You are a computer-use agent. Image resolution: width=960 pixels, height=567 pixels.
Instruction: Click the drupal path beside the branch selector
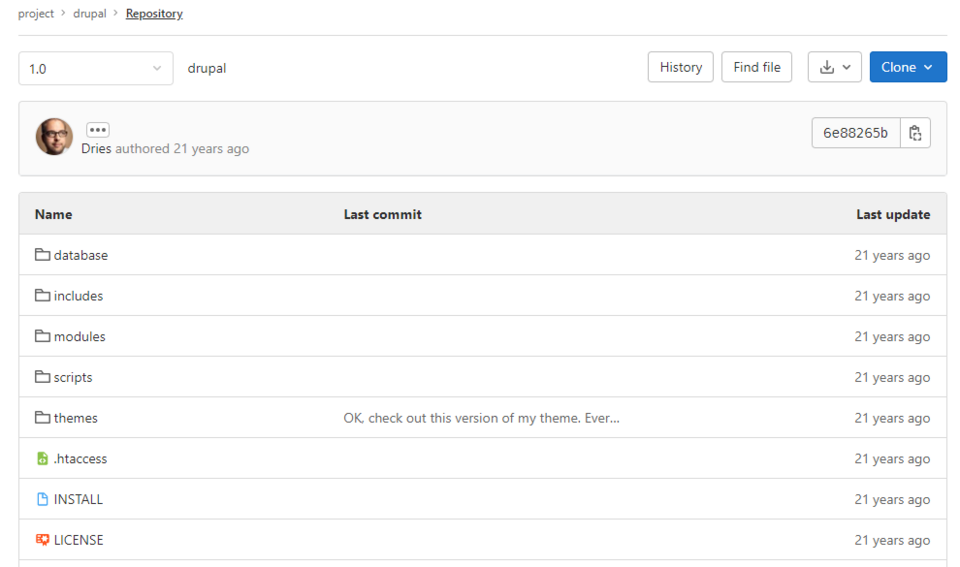click(x=207, y=68)
